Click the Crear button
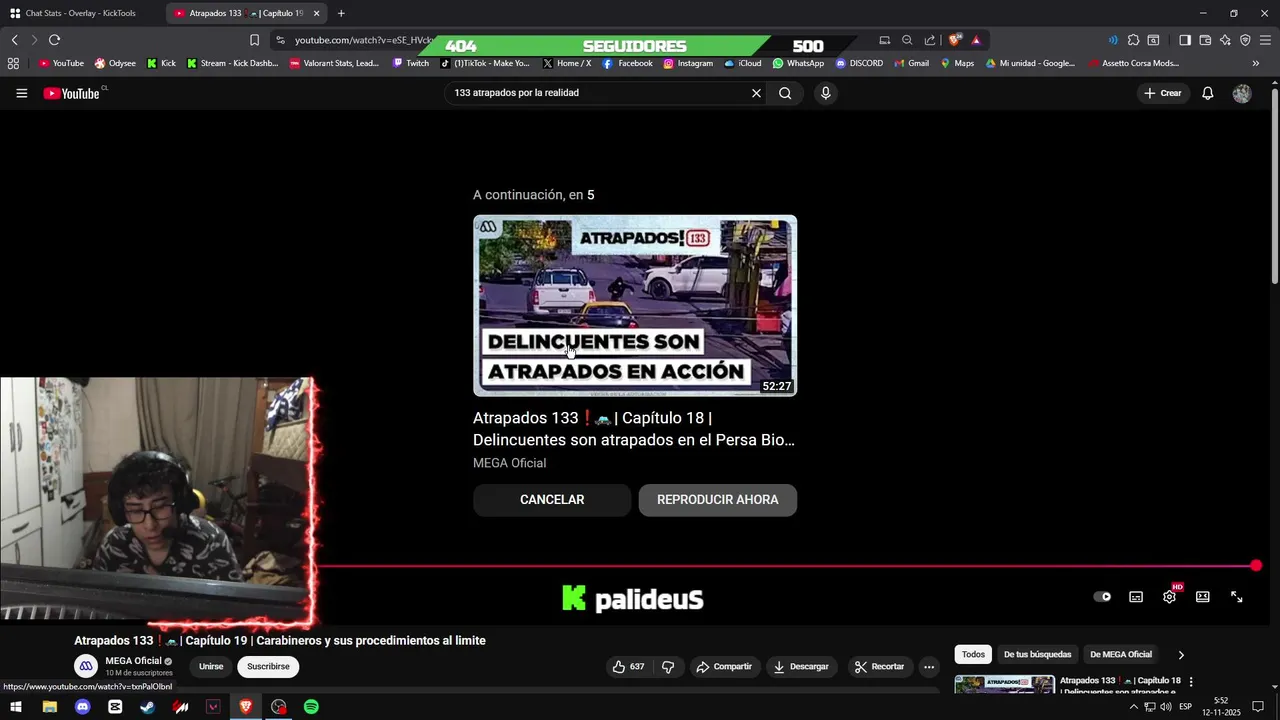The image size is (1280, 720). point(1163,93)
